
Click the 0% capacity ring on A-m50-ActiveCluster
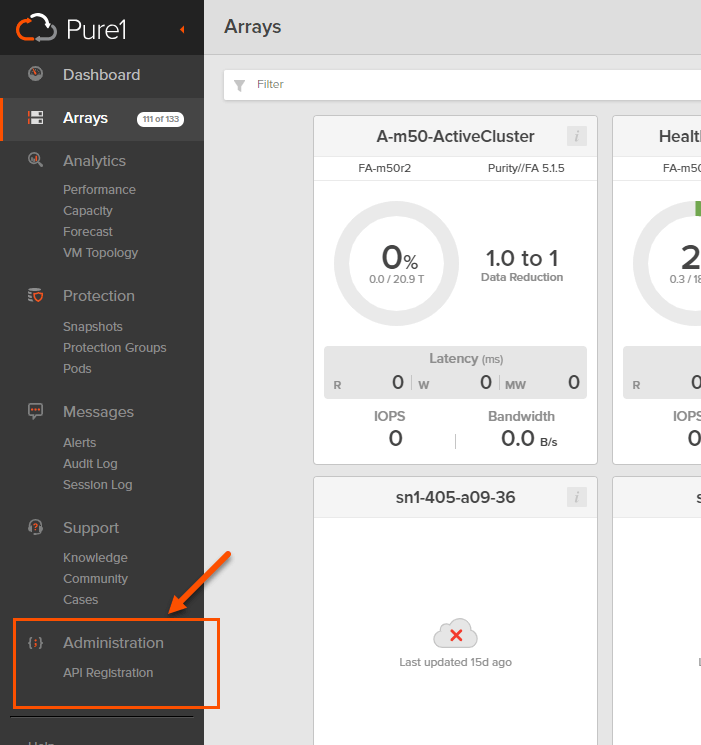[396, 263]
